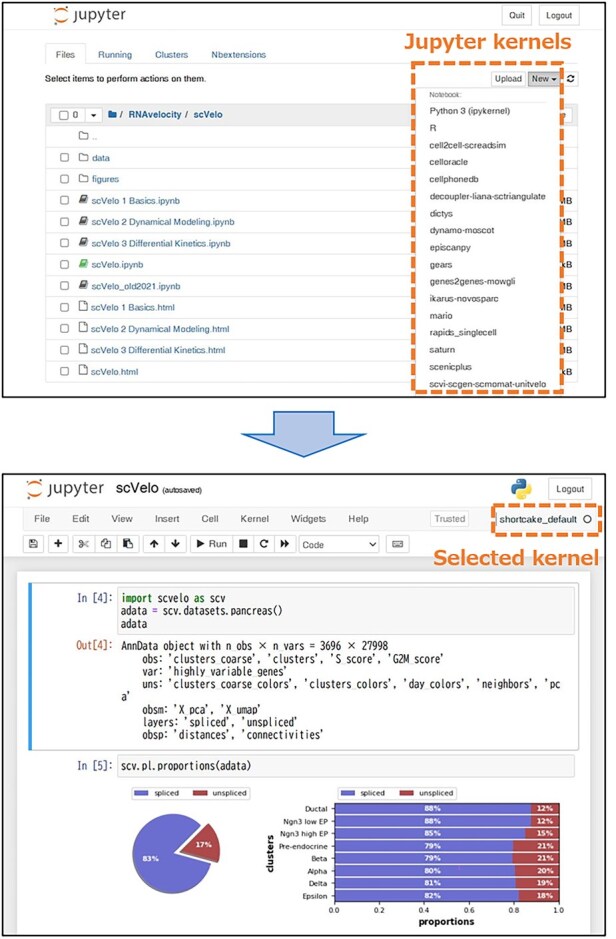Open the RNAvelocity breadcrumb link

click(x=154, y=114)
